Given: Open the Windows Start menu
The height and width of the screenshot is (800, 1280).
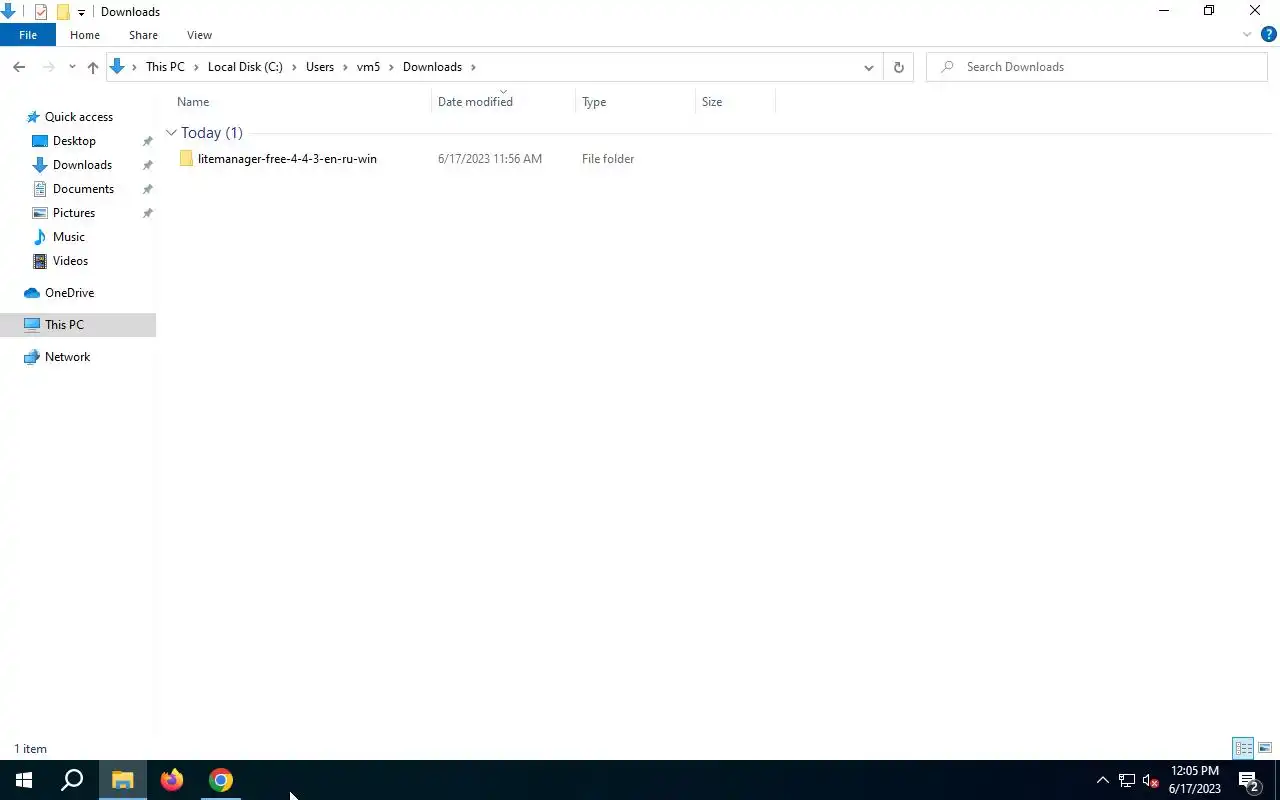Looking at the screenshot, I should click(x=24, y=780).
